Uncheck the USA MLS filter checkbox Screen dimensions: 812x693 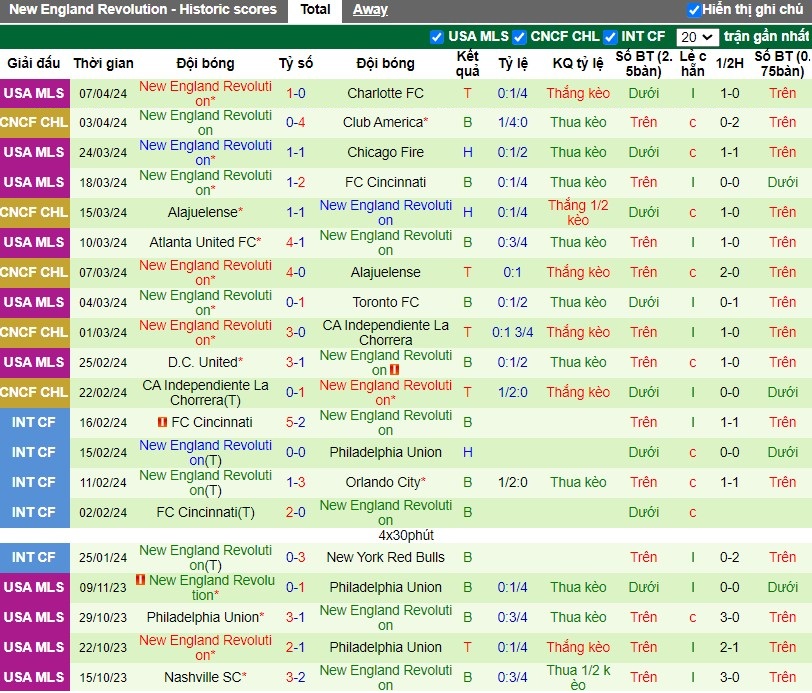coord(437,37)
